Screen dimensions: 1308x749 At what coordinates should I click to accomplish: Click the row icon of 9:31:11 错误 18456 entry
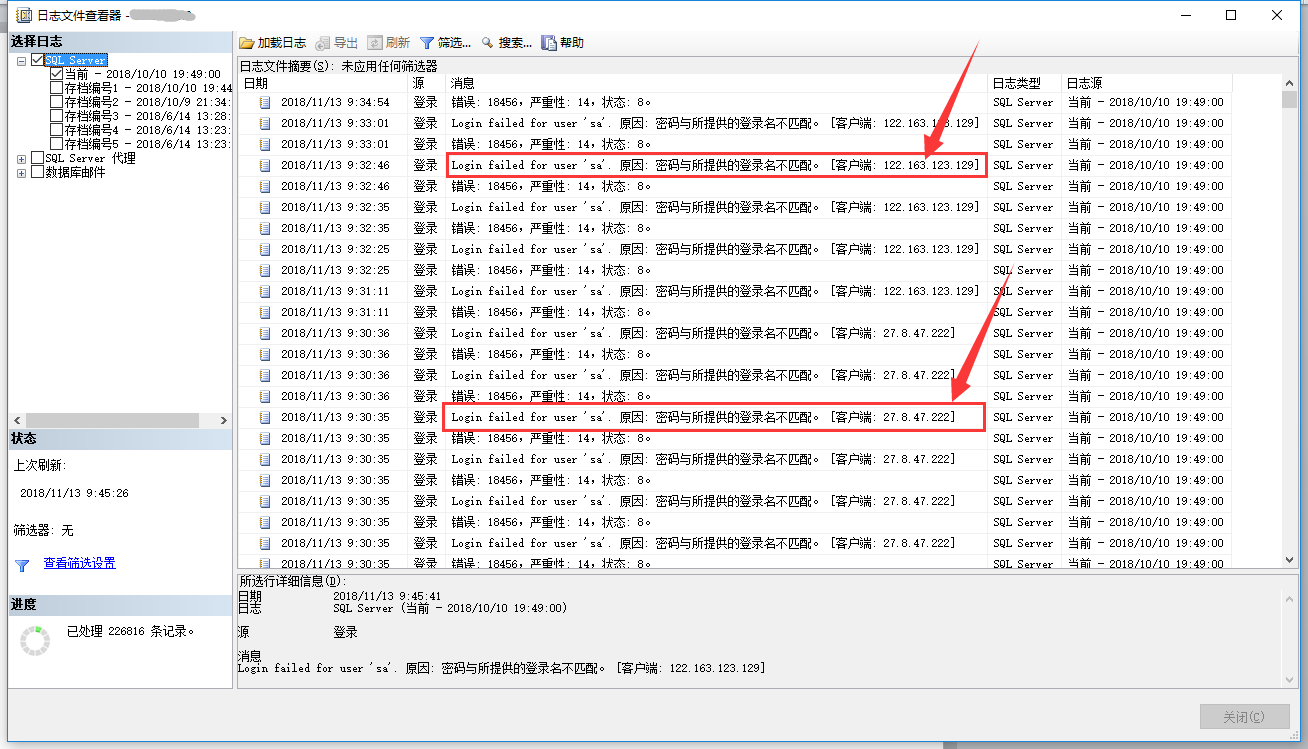[x=265, y=312]
